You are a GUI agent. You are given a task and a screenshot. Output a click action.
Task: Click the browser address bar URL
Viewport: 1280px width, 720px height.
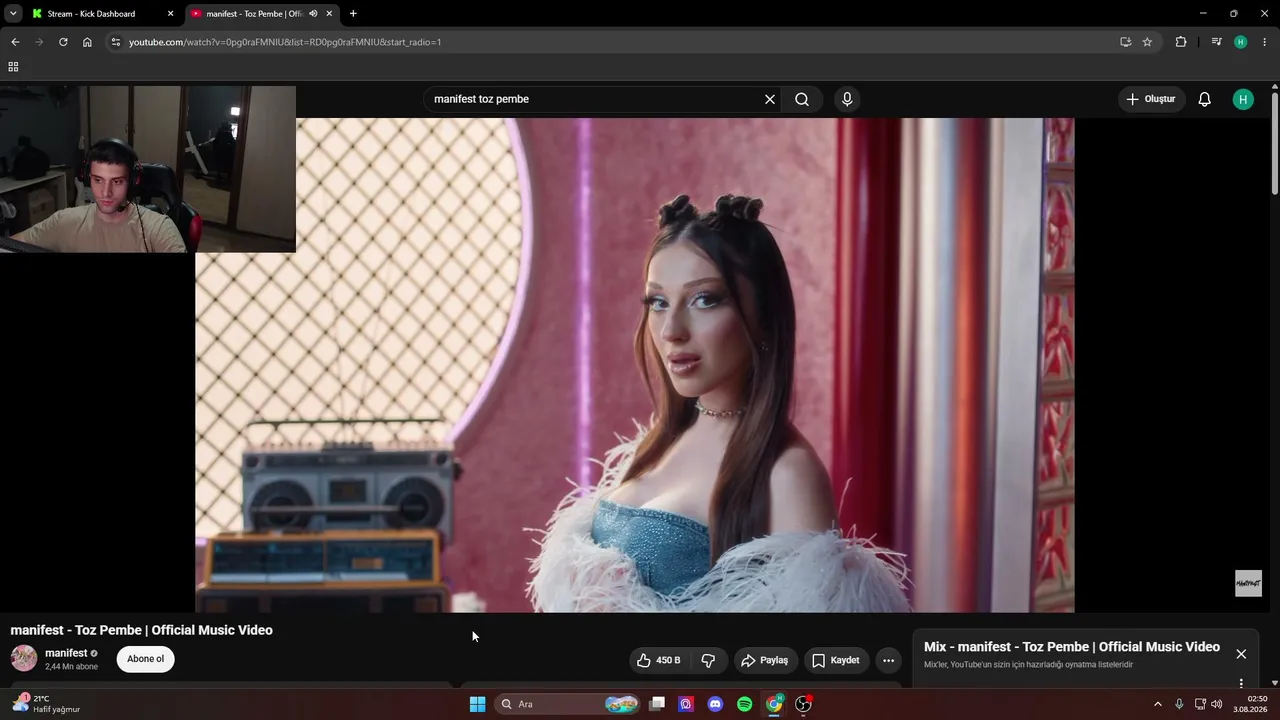point(285,42)
